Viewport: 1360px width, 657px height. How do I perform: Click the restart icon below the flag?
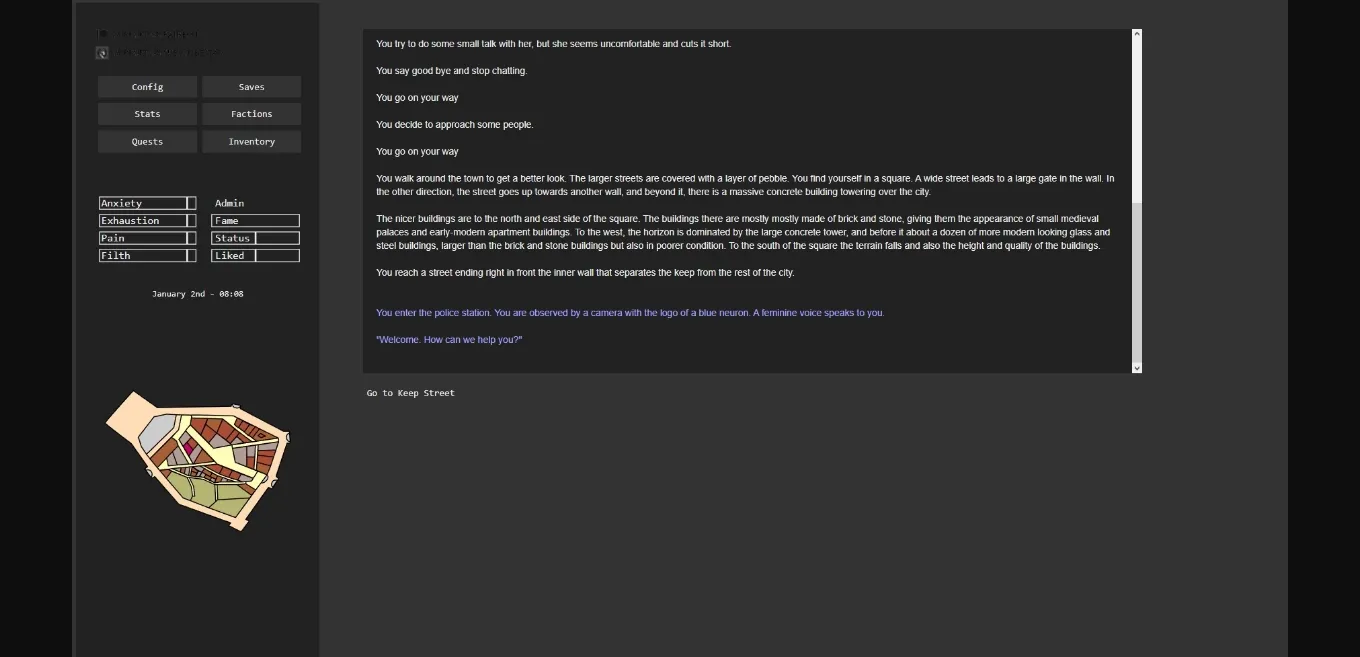(x=101, y=52)
